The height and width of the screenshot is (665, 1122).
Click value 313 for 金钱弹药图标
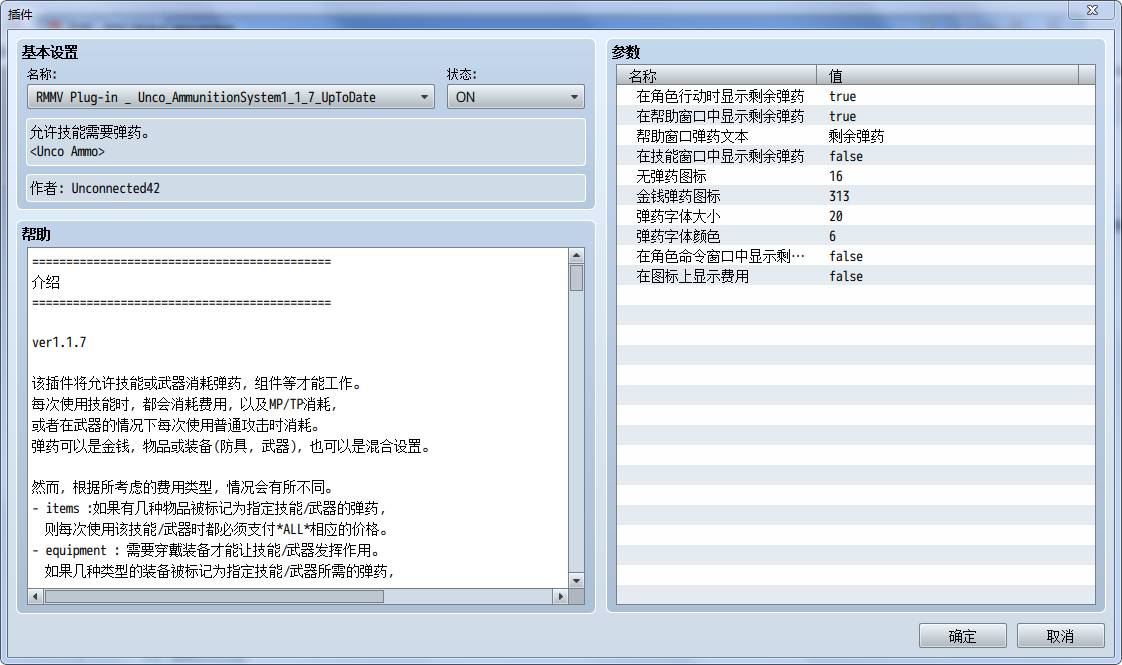point(839,196)
